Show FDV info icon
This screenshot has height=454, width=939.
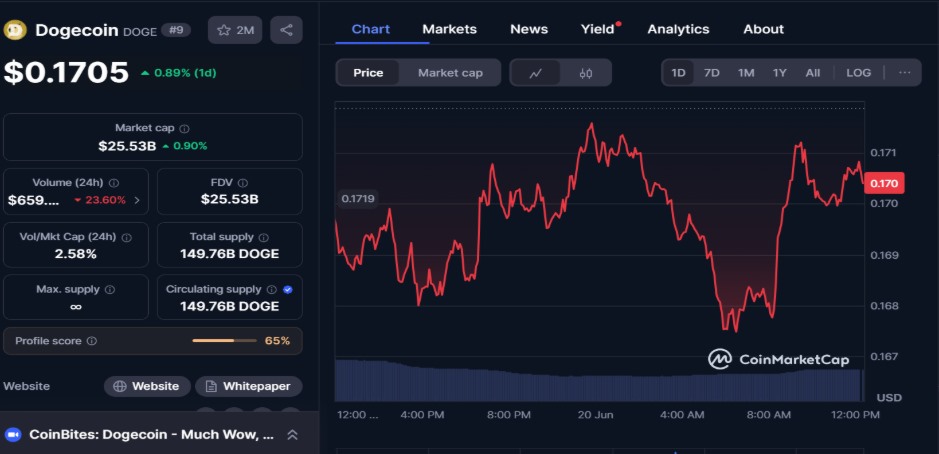(243, 183)
